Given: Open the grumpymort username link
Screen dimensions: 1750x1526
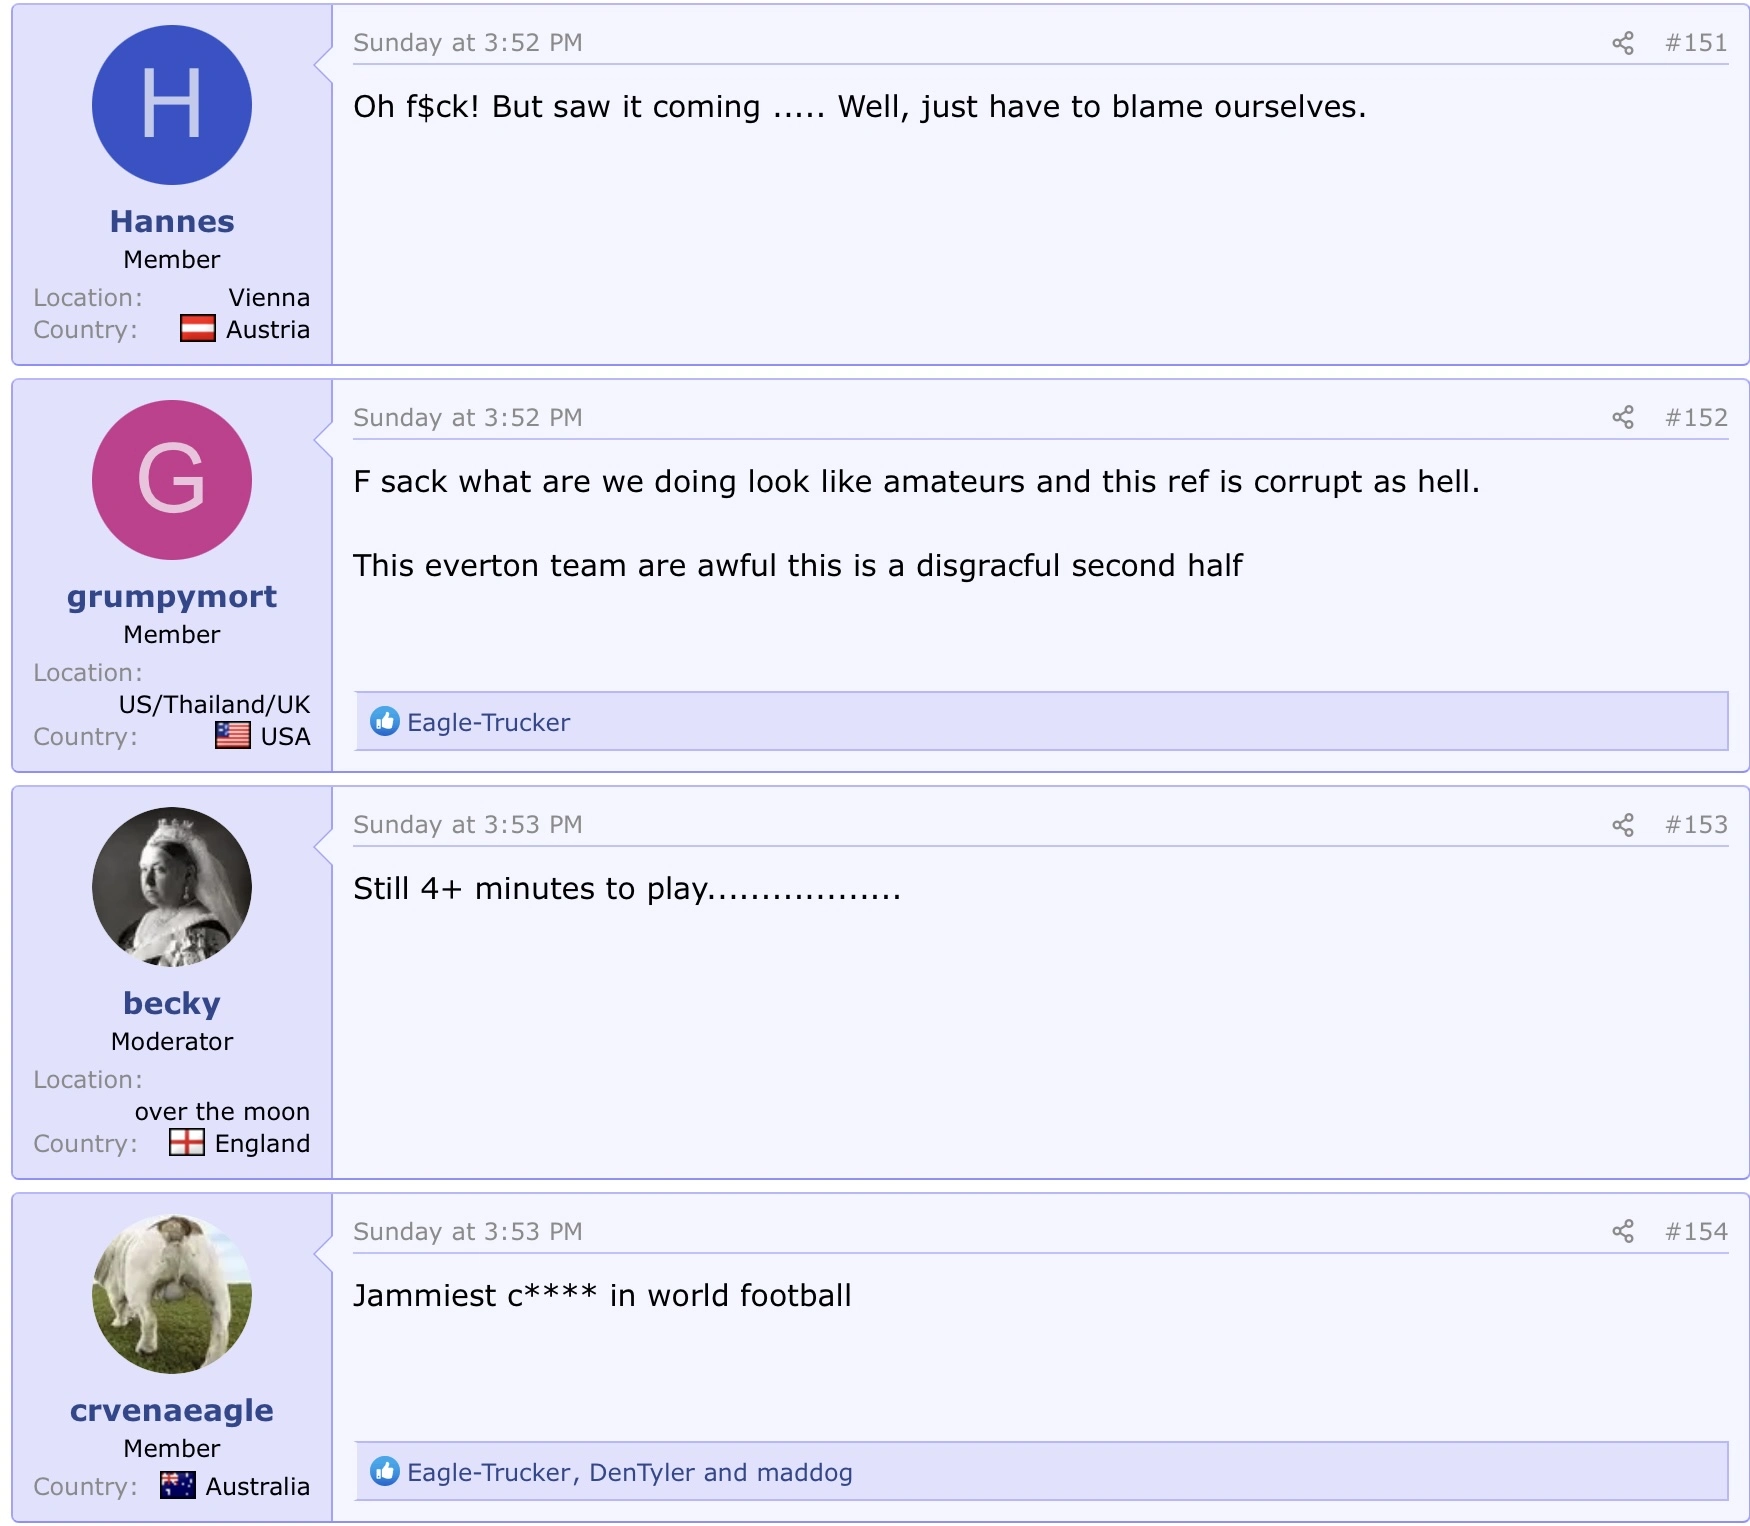Looking at the screenshot, I should (172, 597).
